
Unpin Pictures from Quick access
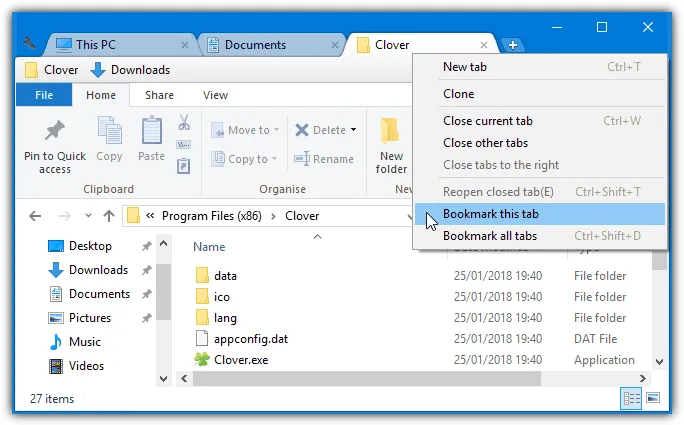click(x=146, y=318)
